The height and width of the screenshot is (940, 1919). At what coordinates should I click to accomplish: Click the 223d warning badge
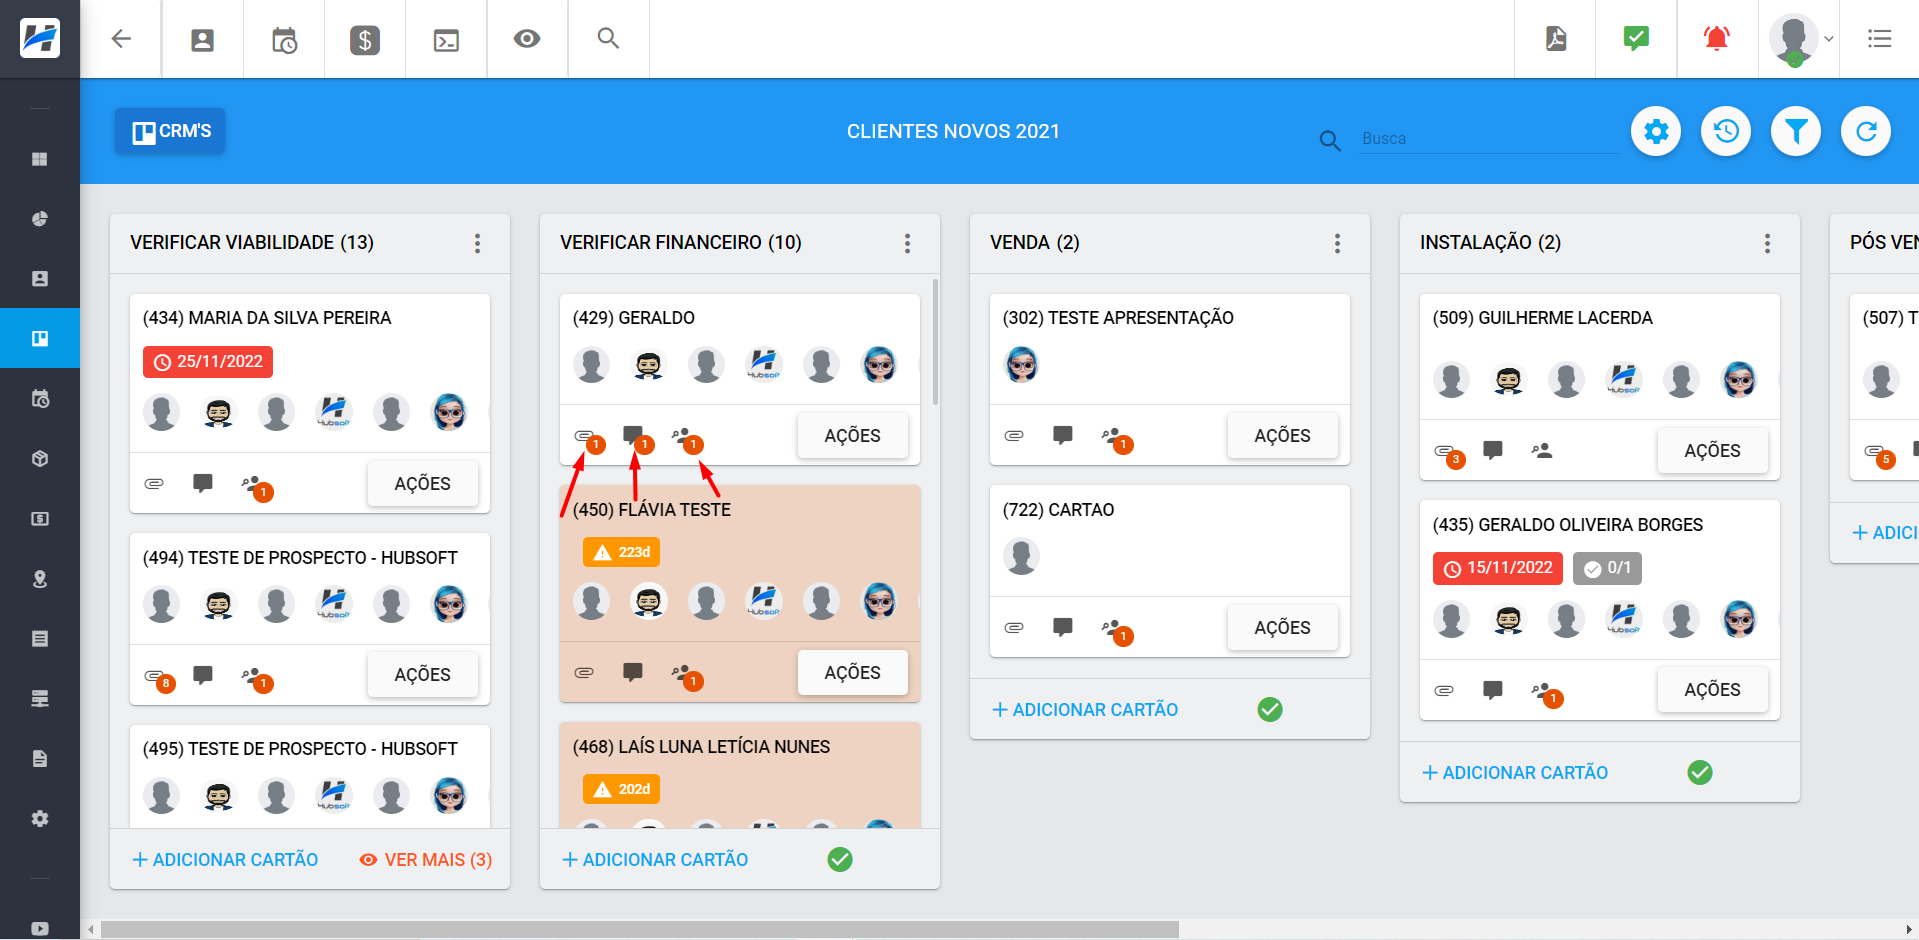[622, 552]
